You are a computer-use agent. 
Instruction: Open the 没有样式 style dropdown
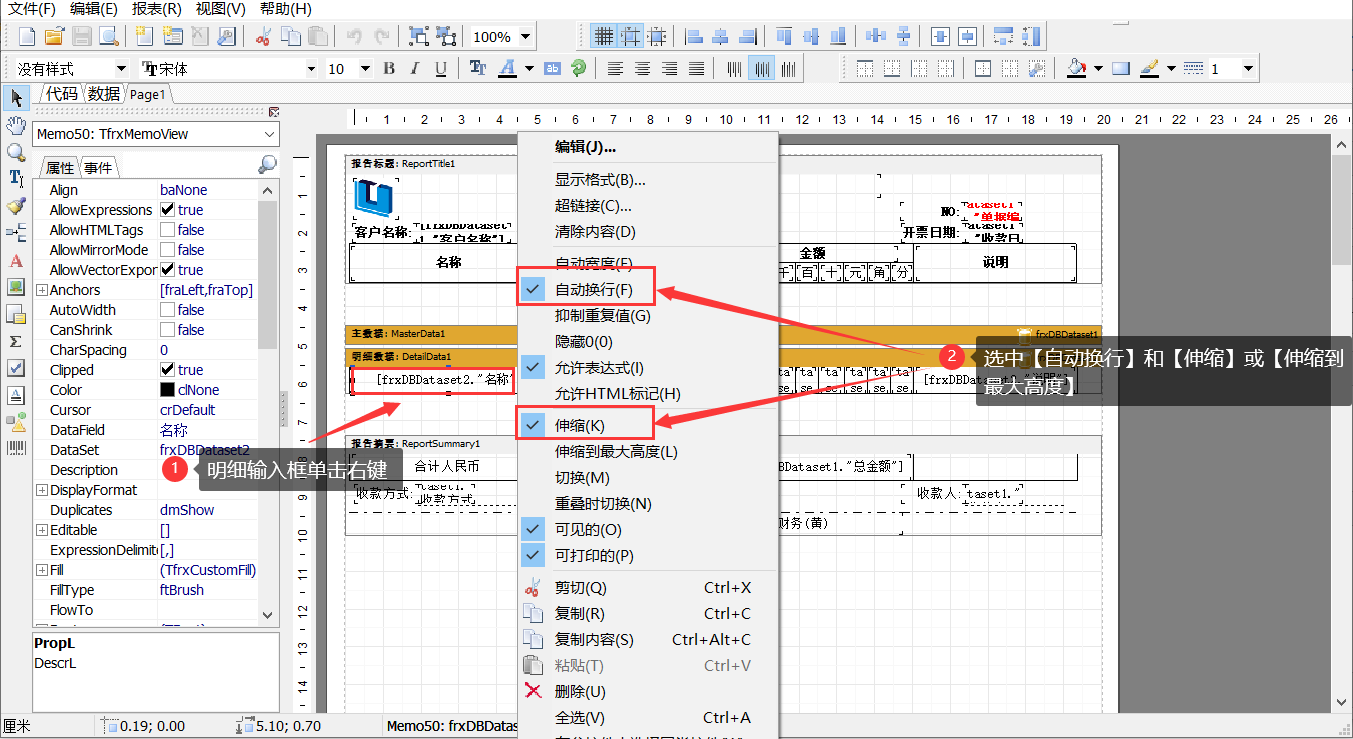(121, 69)
